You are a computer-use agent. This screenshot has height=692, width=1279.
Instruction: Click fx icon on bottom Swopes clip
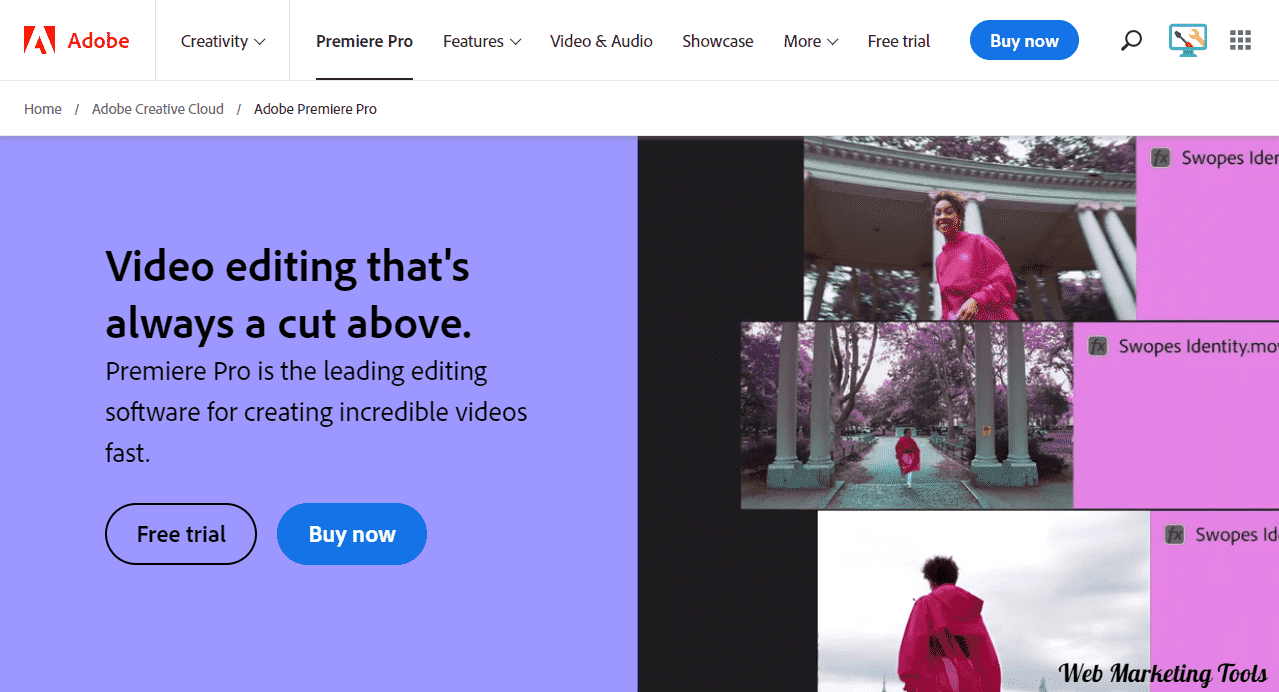(x=1175, y=535)
